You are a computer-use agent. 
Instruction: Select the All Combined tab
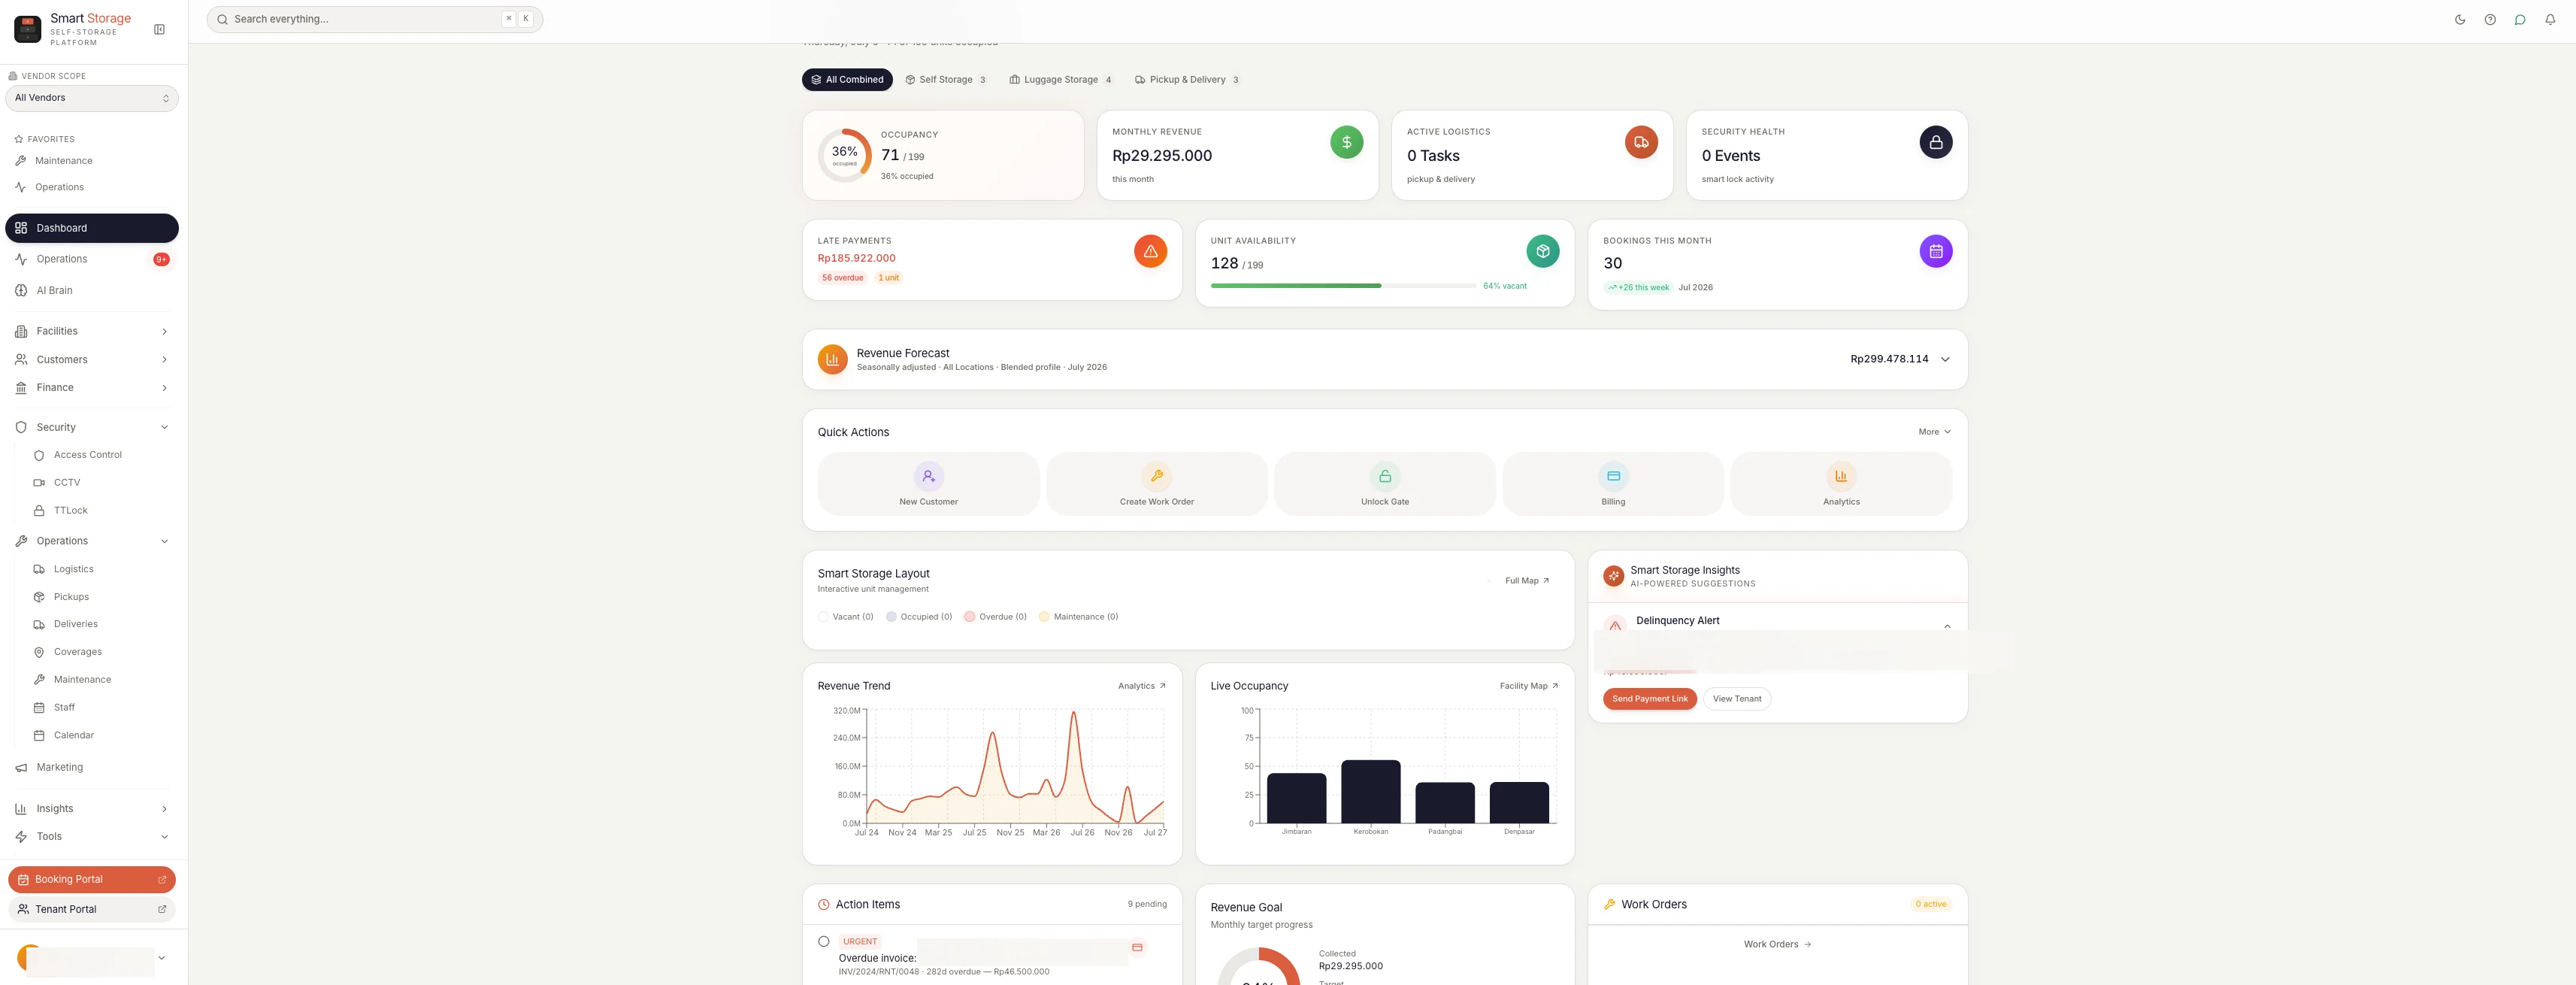(847, 80)
